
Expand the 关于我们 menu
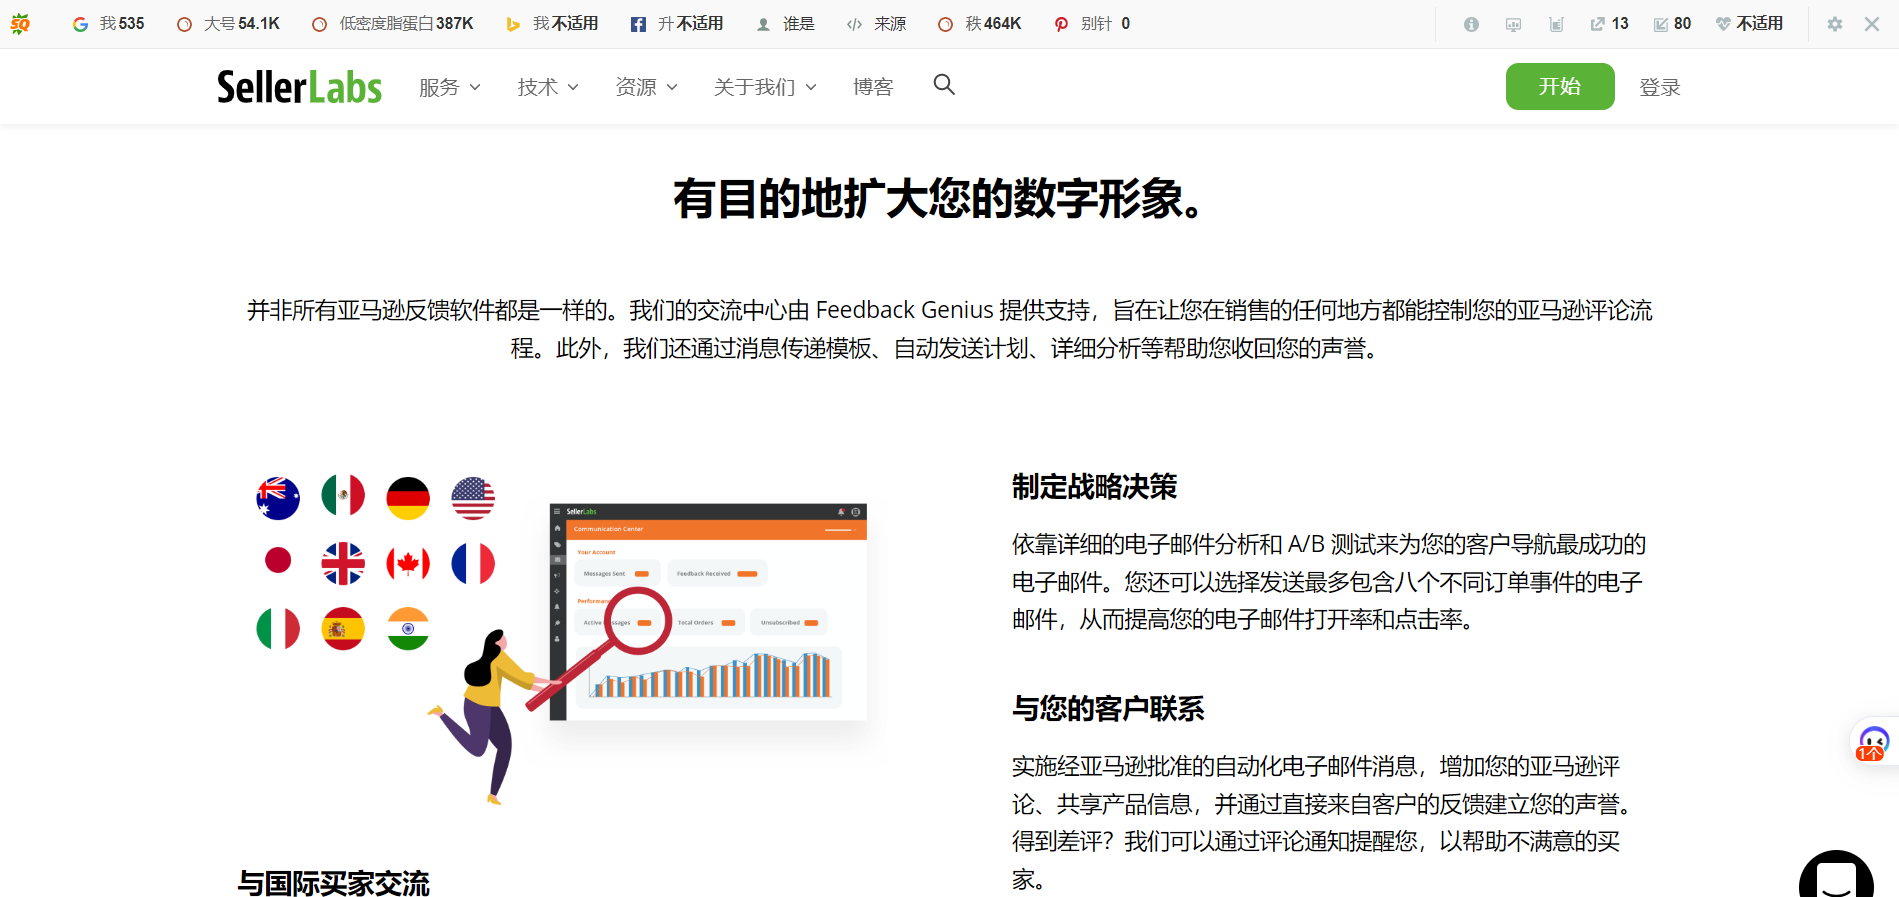(765, 87)
